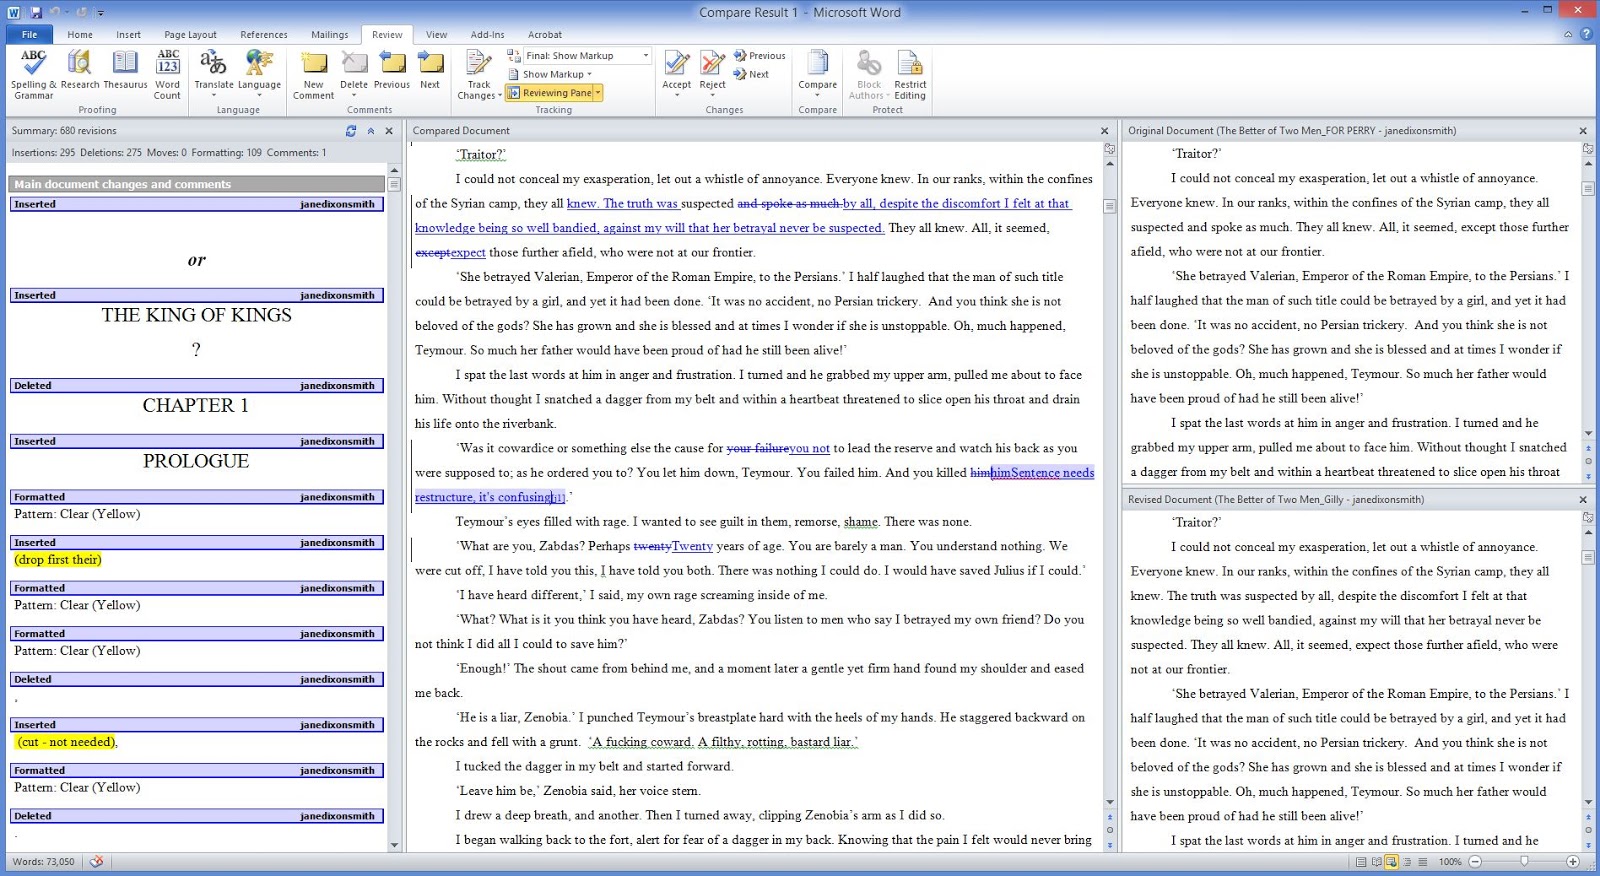Expand the Show Markup menu
The image size is (1600, 876).
point(556,74)
